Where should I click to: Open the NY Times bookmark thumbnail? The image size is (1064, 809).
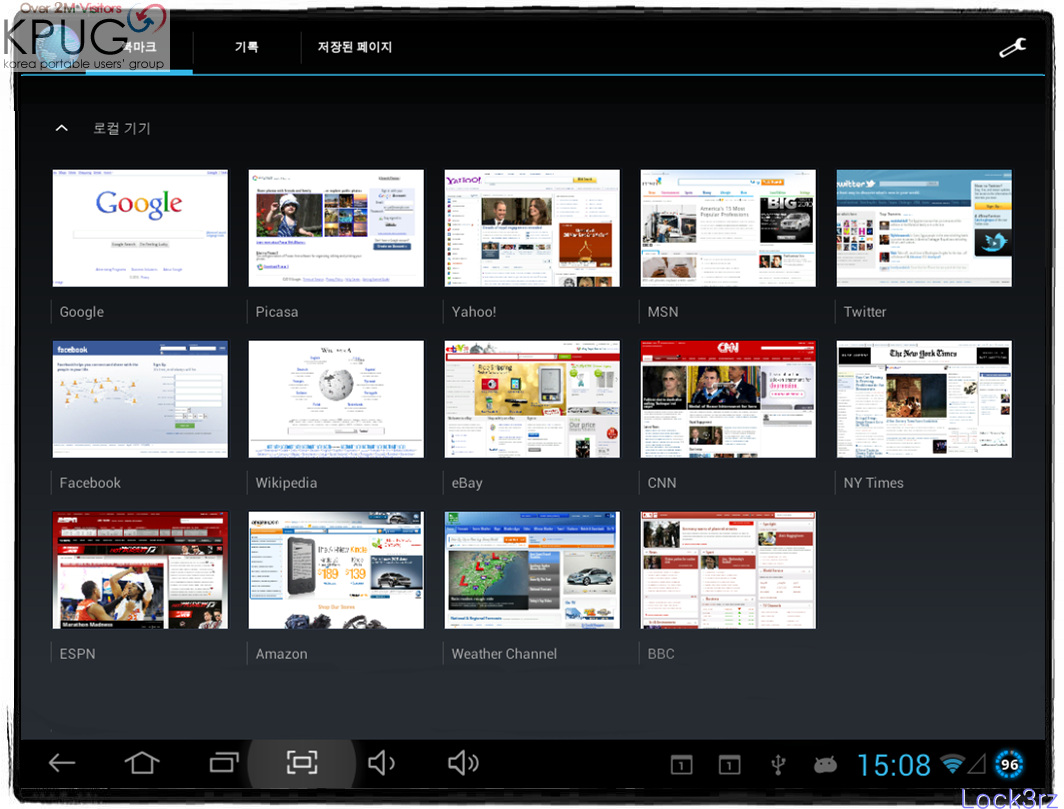pos(924,399)
